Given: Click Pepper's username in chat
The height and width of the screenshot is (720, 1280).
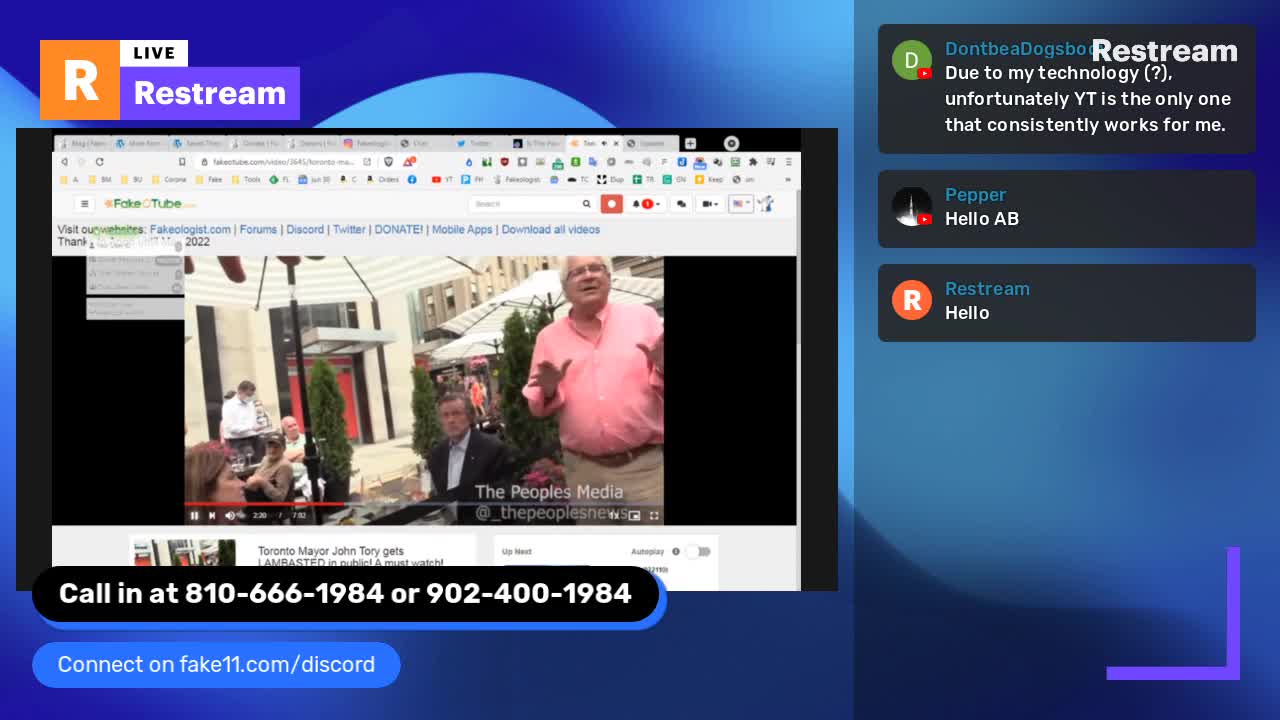Looking at the screenshot, I should tap(975, 195).
